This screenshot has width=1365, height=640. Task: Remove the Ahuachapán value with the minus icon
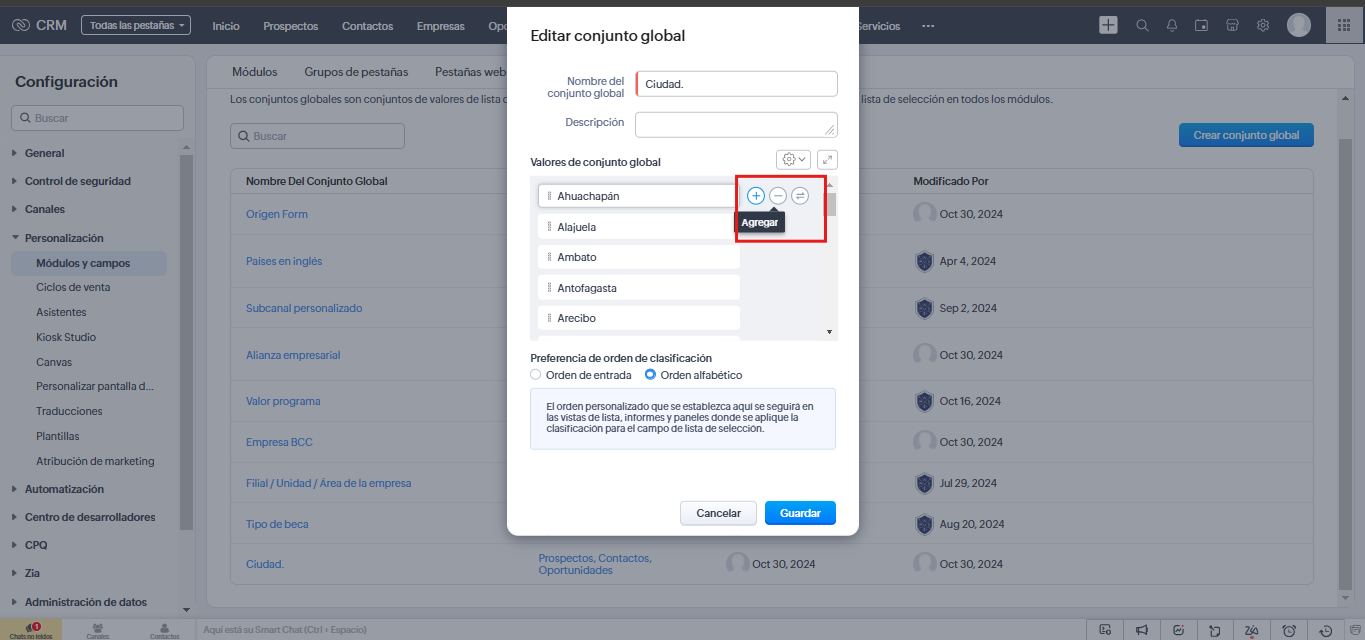pos(778,196)
